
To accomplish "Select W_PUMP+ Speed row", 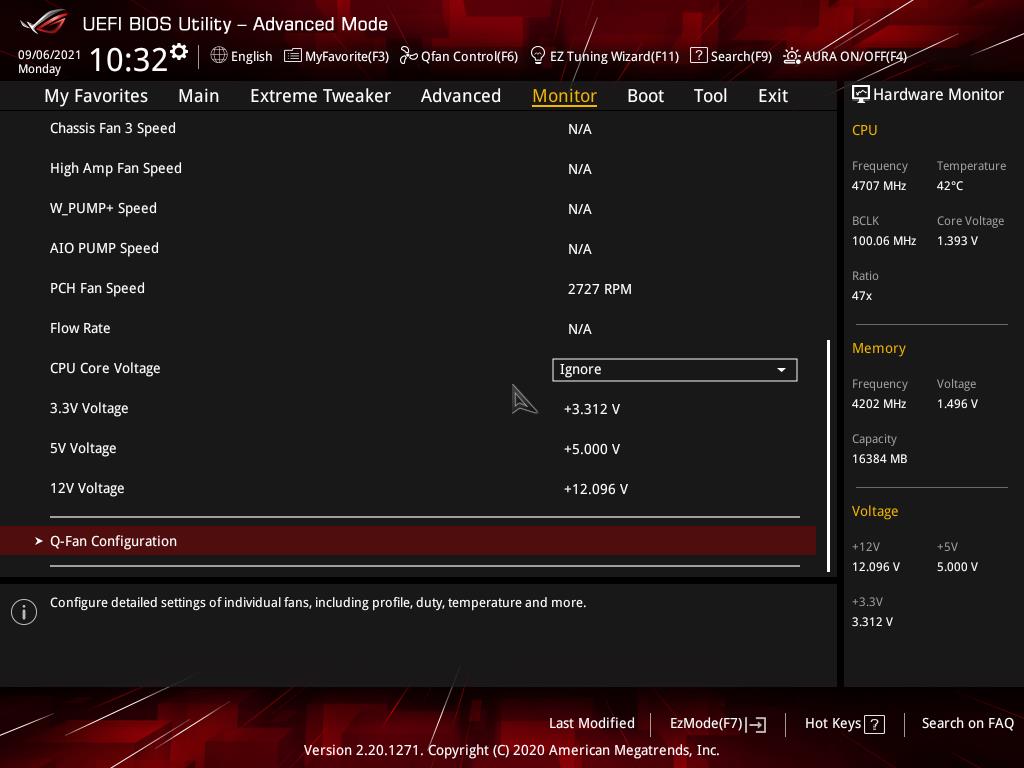I will coord(408,208).
